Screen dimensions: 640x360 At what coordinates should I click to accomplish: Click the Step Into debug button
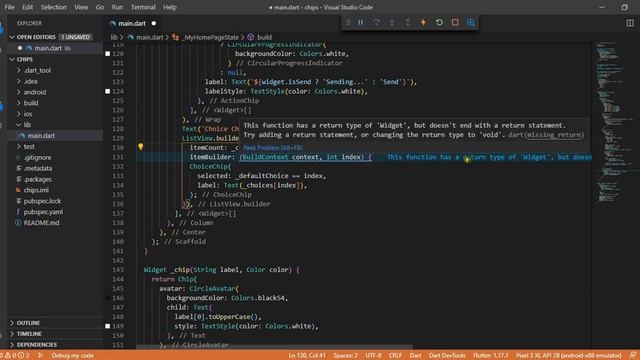392,22
